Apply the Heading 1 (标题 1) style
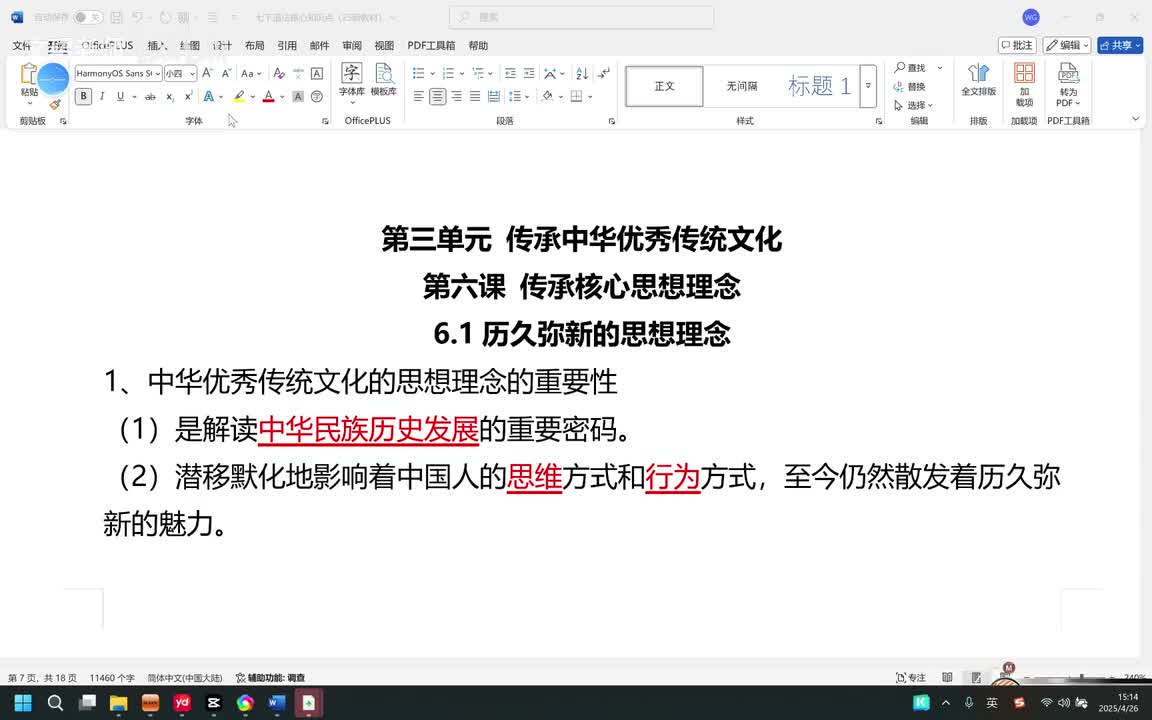The image size is (1152, 720). [819, 86]
